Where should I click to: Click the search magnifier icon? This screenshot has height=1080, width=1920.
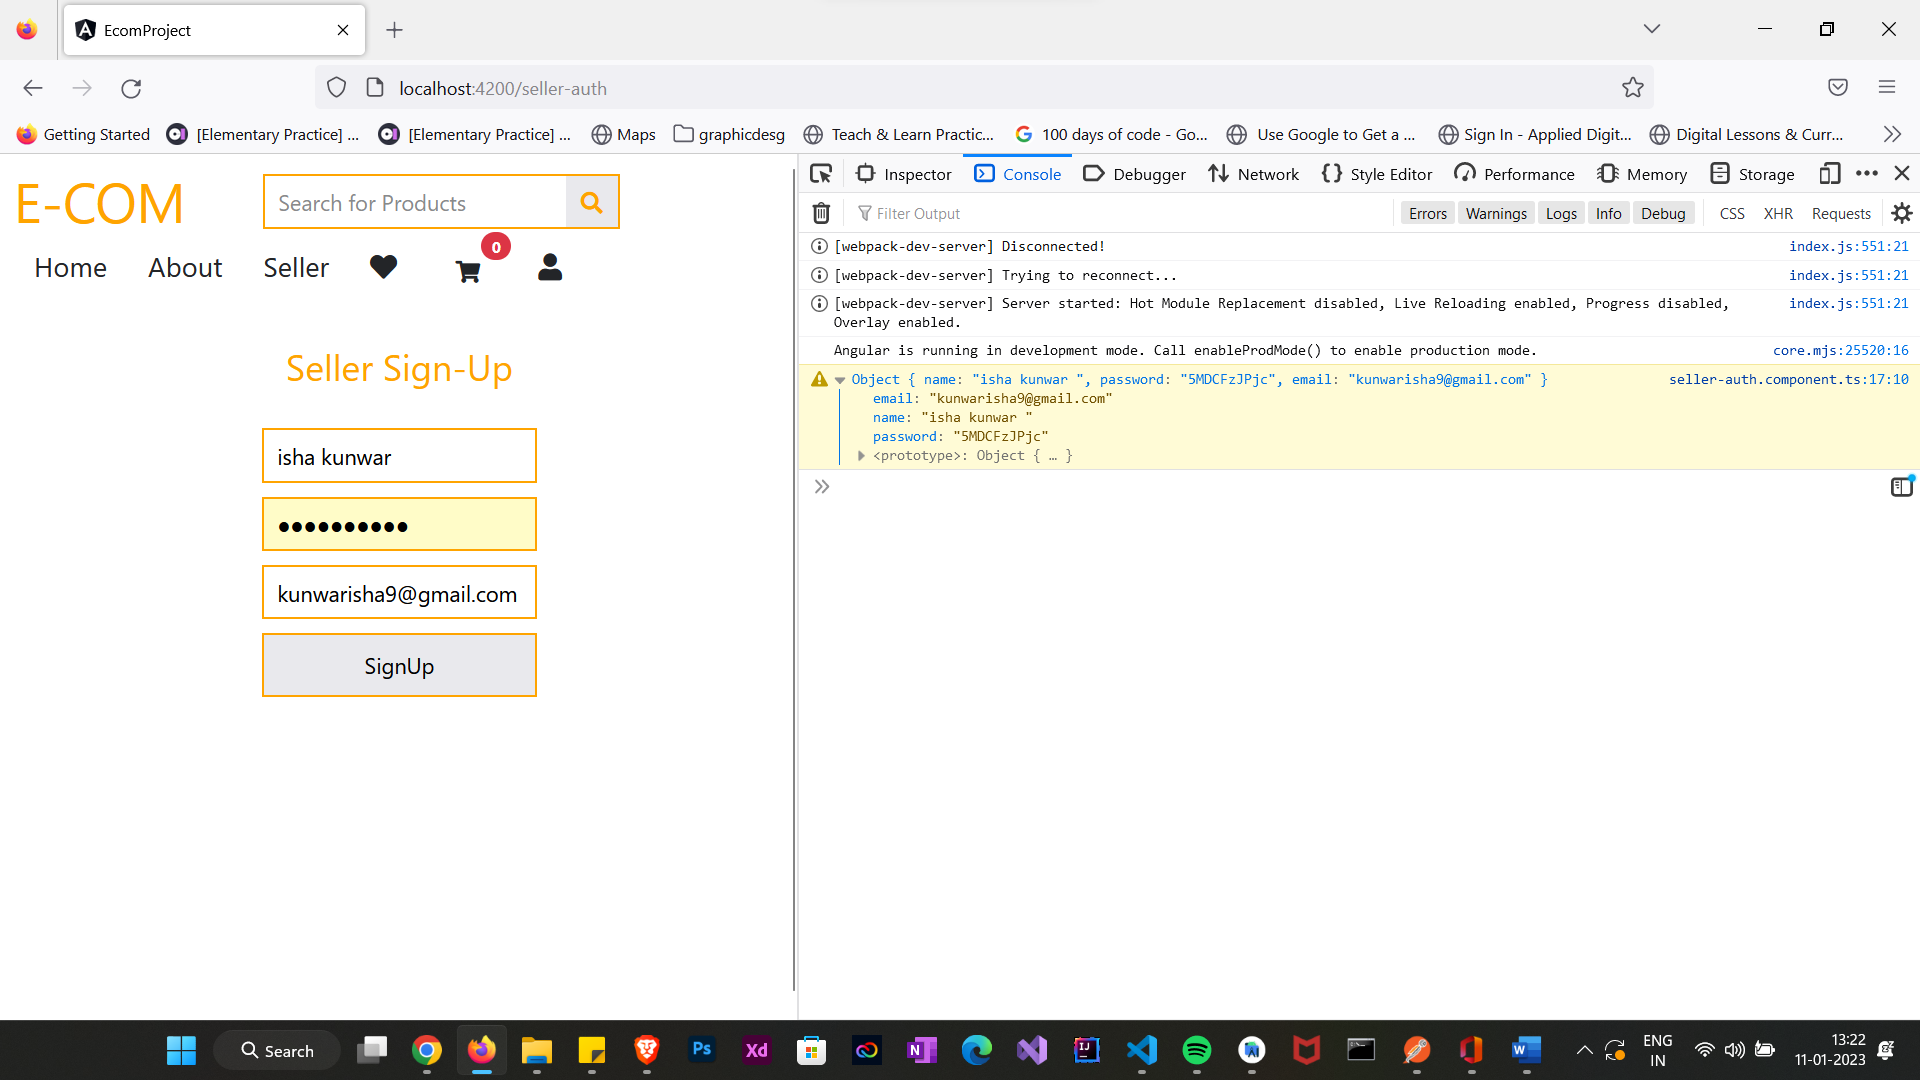click(591, 202)
